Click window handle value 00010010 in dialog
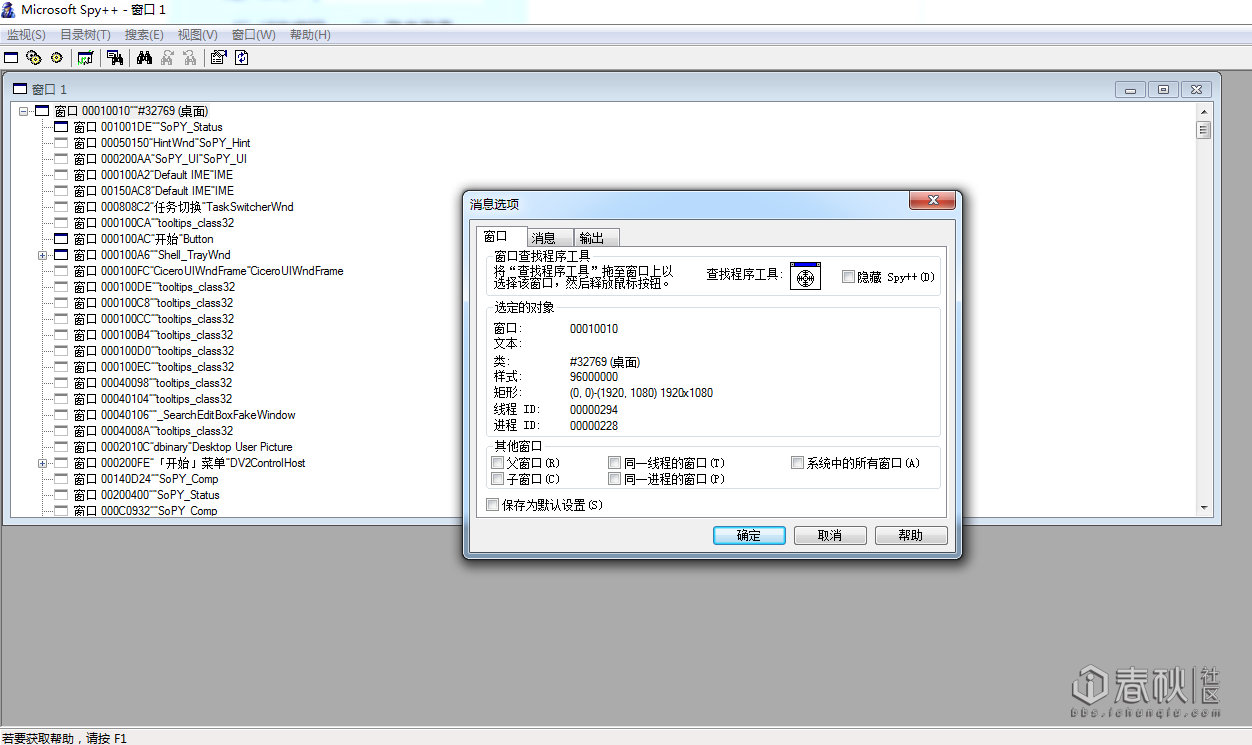The width and height of the screenshot is (1252, 745). 594,329
